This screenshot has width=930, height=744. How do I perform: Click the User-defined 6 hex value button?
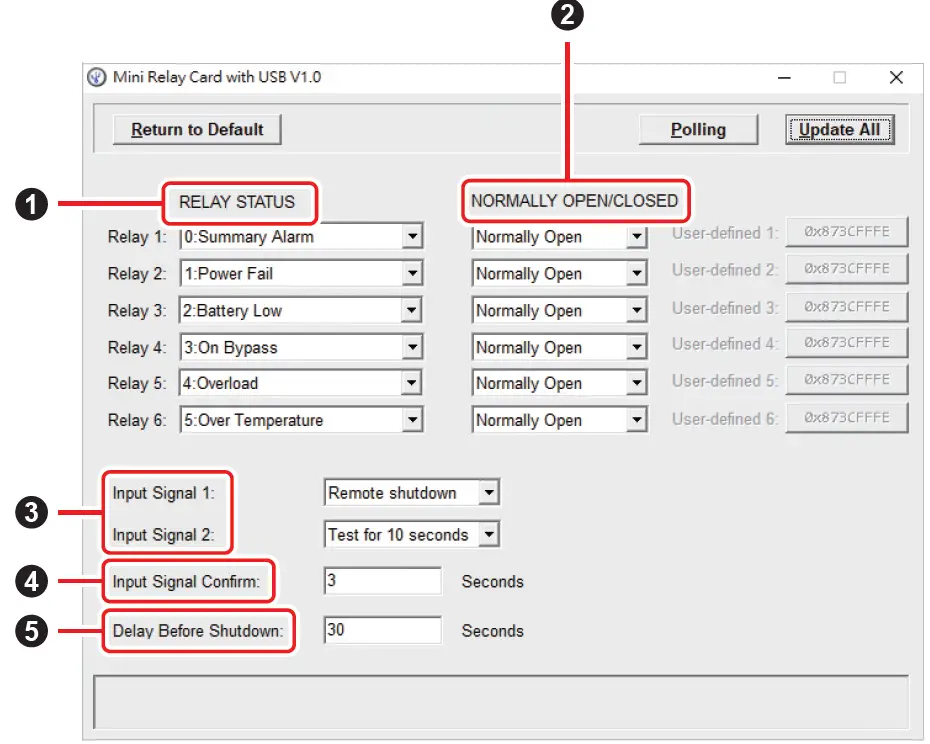coord(847,418)
